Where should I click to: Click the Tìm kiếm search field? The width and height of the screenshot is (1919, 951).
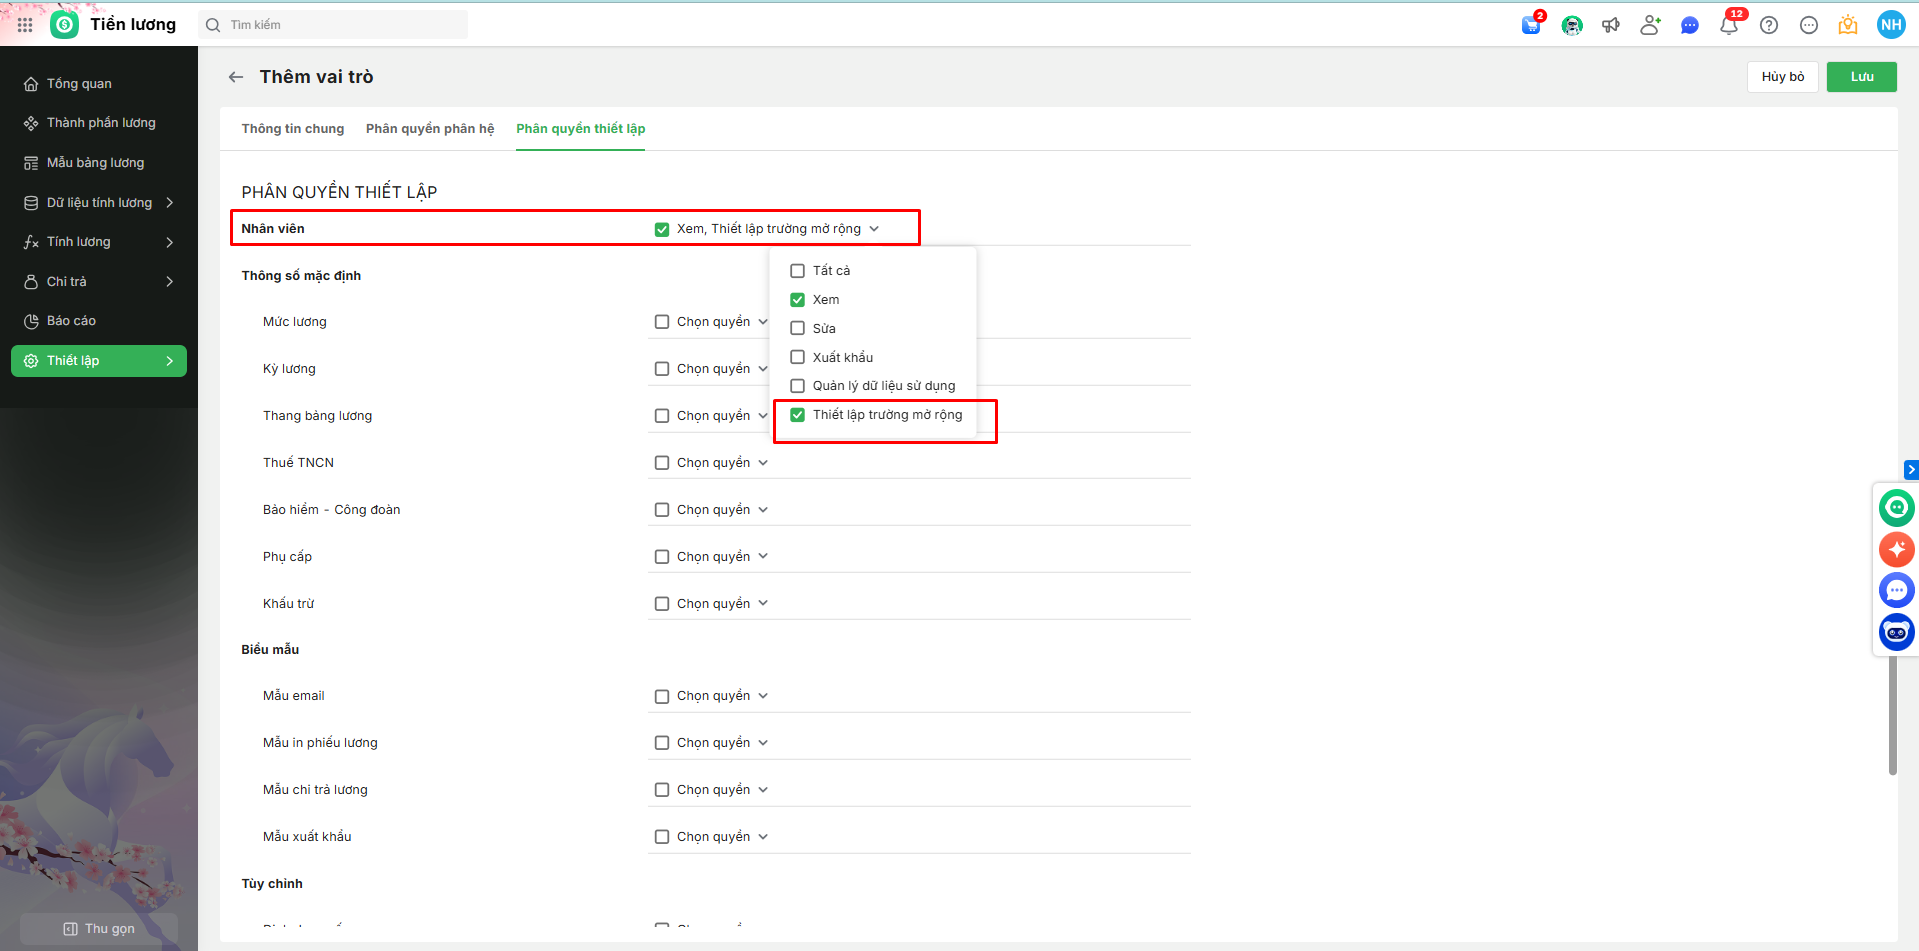334,25
